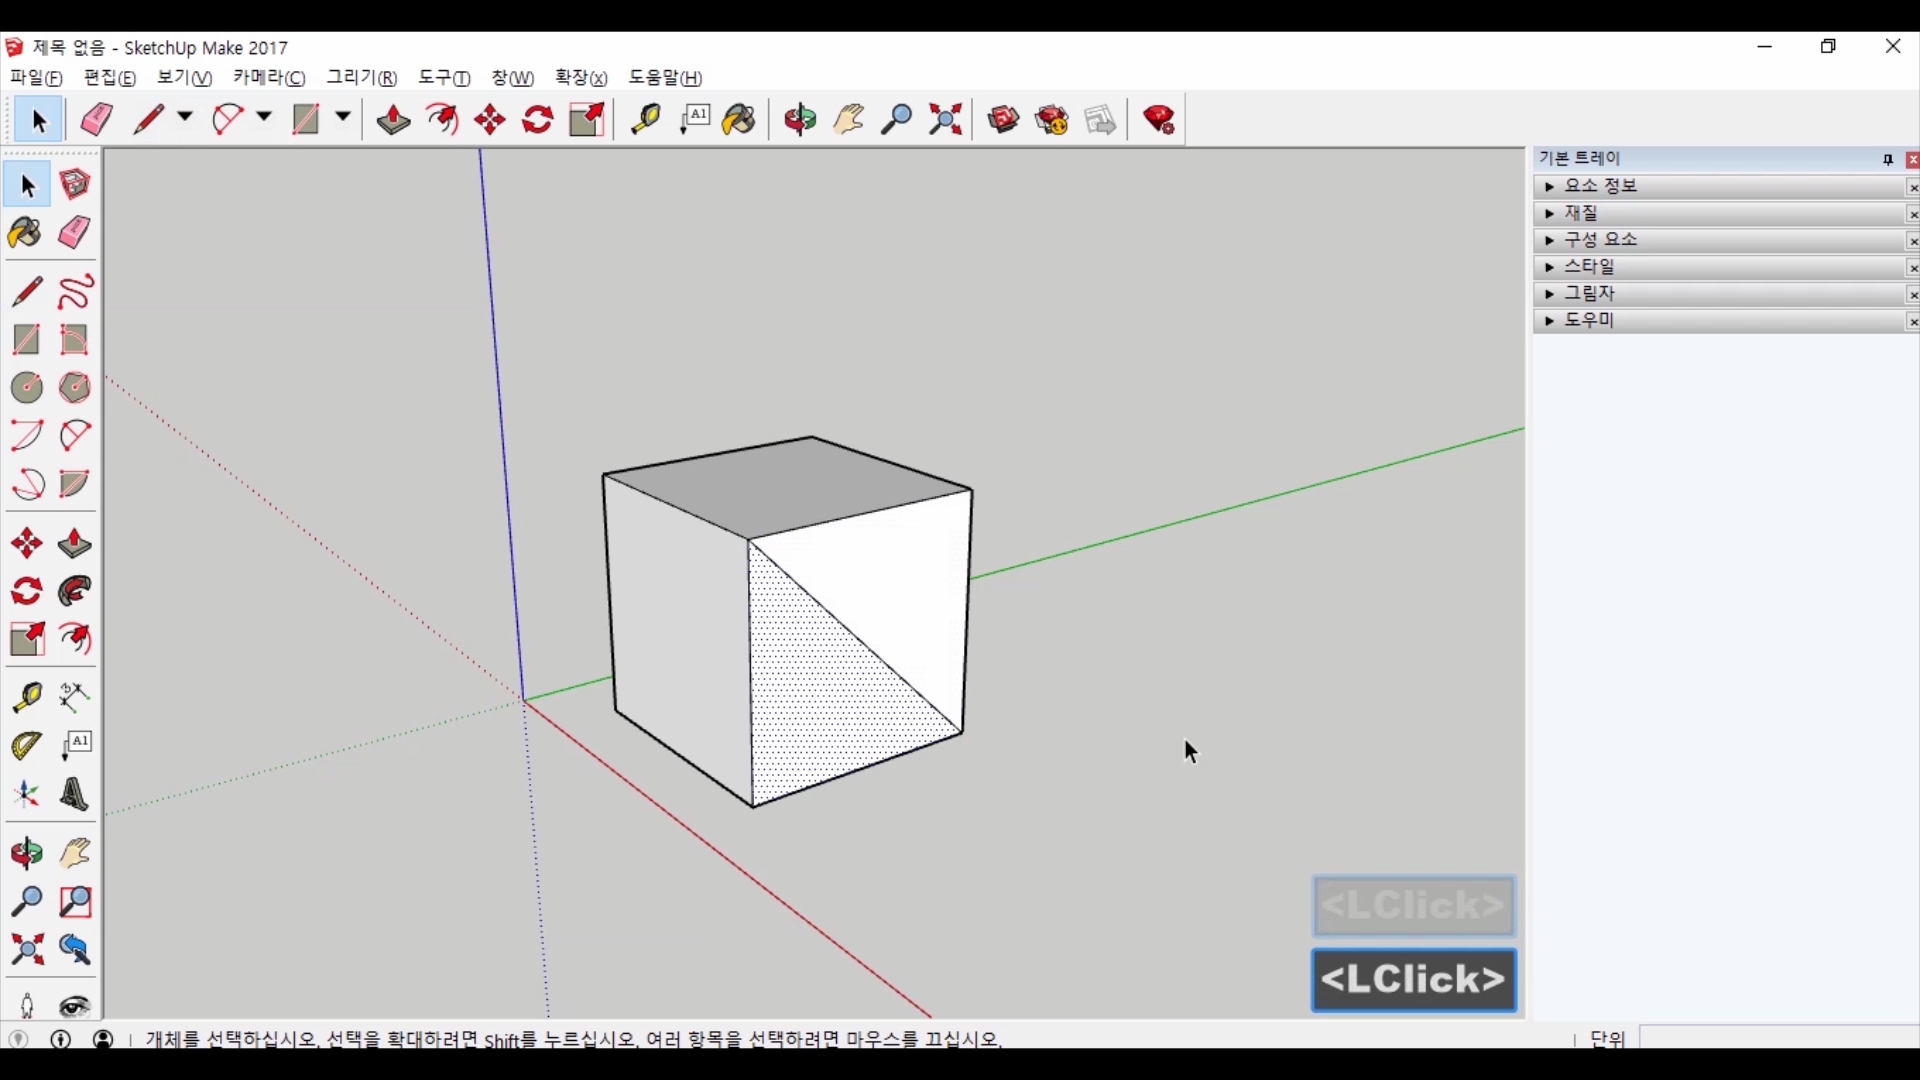The image size is (1920, 1080).
Task: Select the Eraser tool in top toolbar
Action: (97, 120)
